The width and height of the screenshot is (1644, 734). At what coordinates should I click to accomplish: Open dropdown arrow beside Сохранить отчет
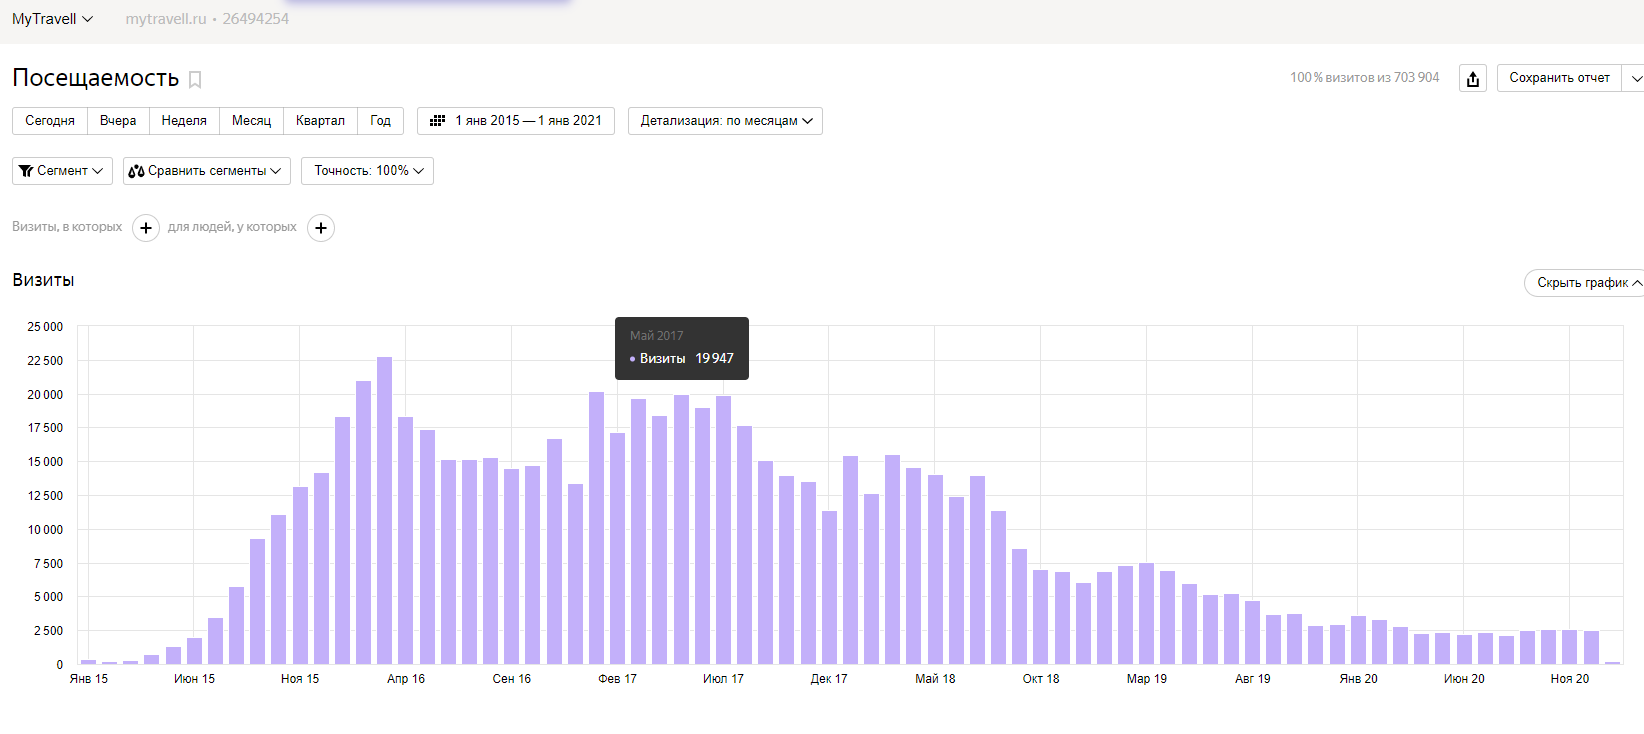[x=1635, y=78]
